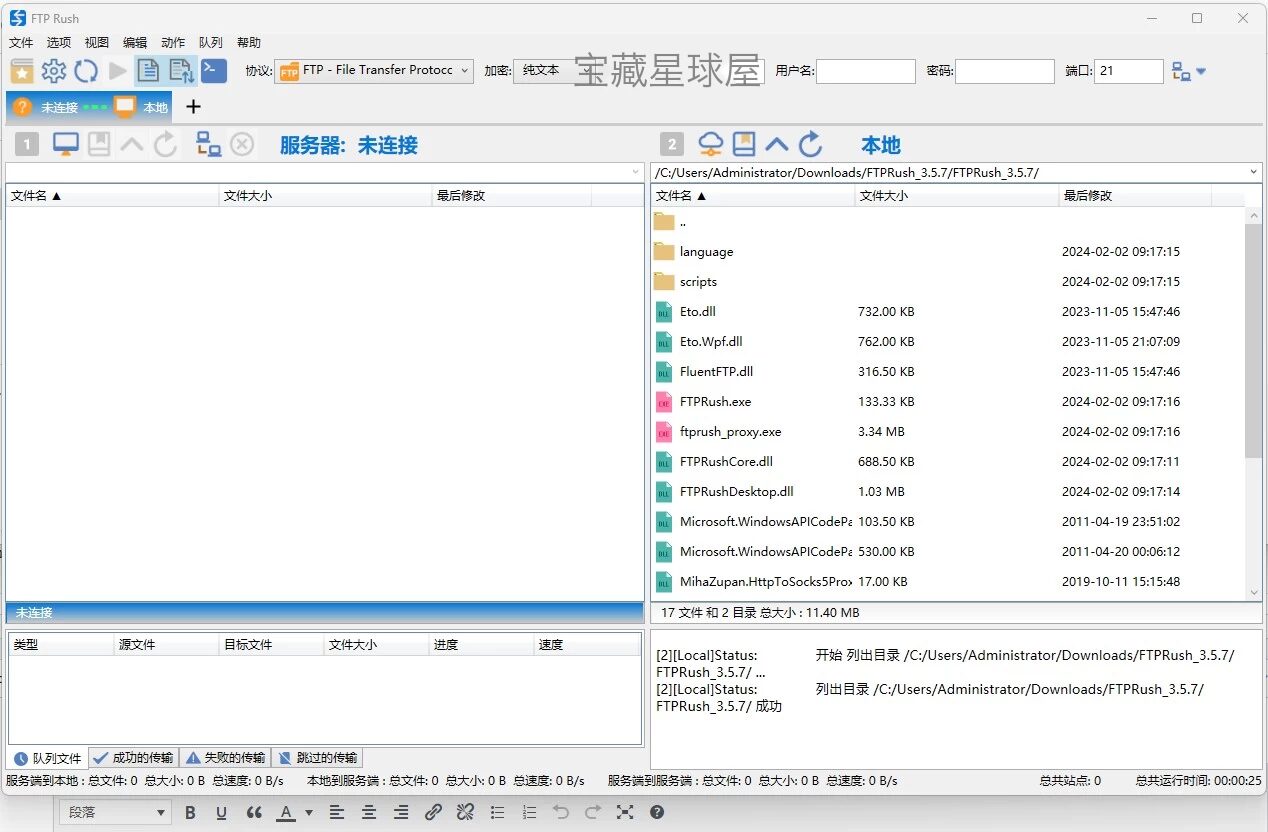
Task: Open bookmarks icon in panel 2
Action: tap(744, 145)
